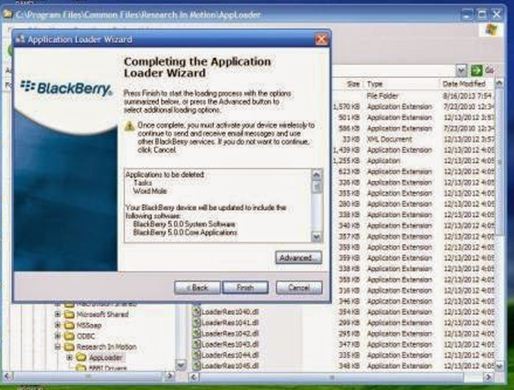Close the Application Loader Wizard dialog
The height and width of the screenshot is (390, 514).
321,39
